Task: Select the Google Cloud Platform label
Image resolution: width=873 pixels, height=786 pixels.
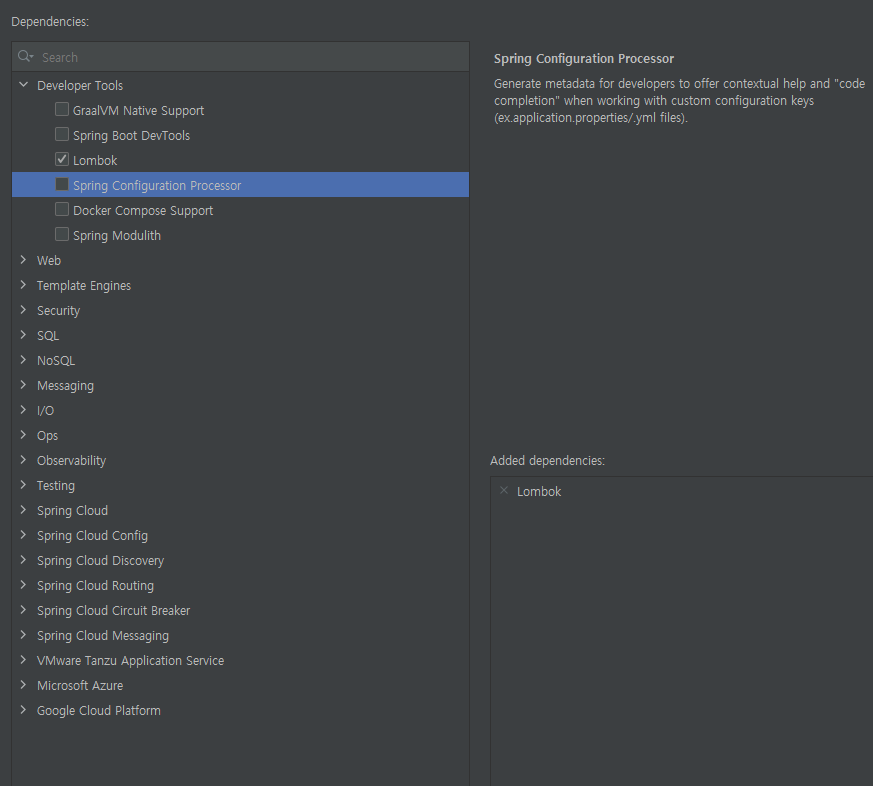Action: (99, 711)
